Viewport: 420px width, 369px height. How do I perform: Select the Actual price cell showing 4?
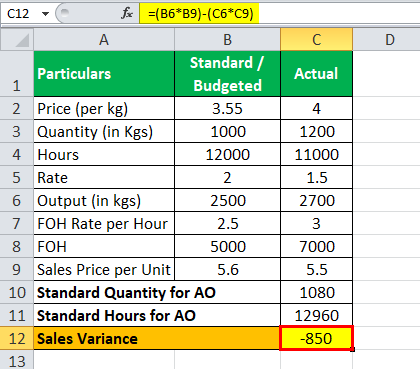[x=316, y=108]
